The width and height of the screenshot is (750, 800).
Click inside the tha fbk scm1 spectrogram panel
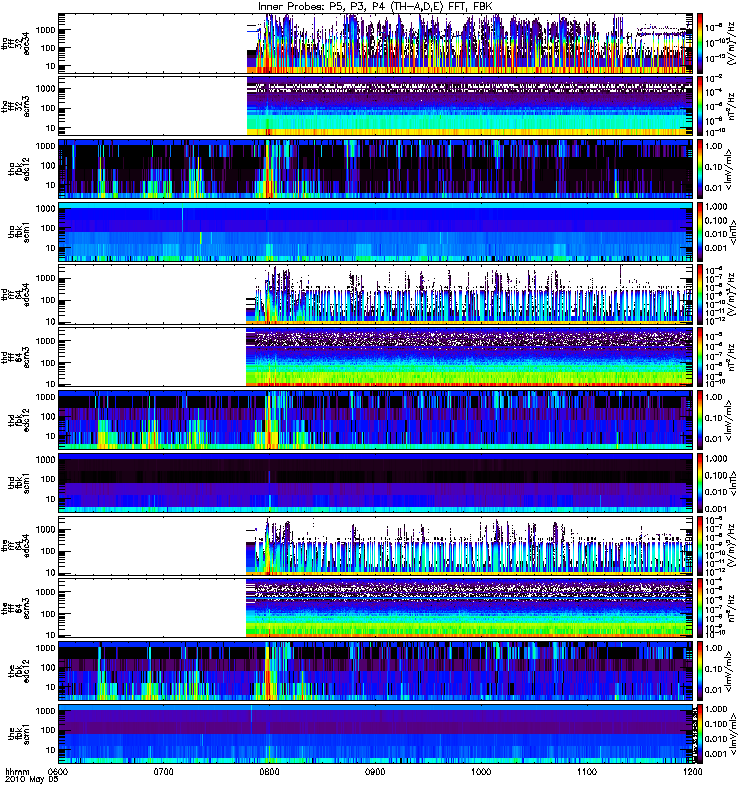375,232
